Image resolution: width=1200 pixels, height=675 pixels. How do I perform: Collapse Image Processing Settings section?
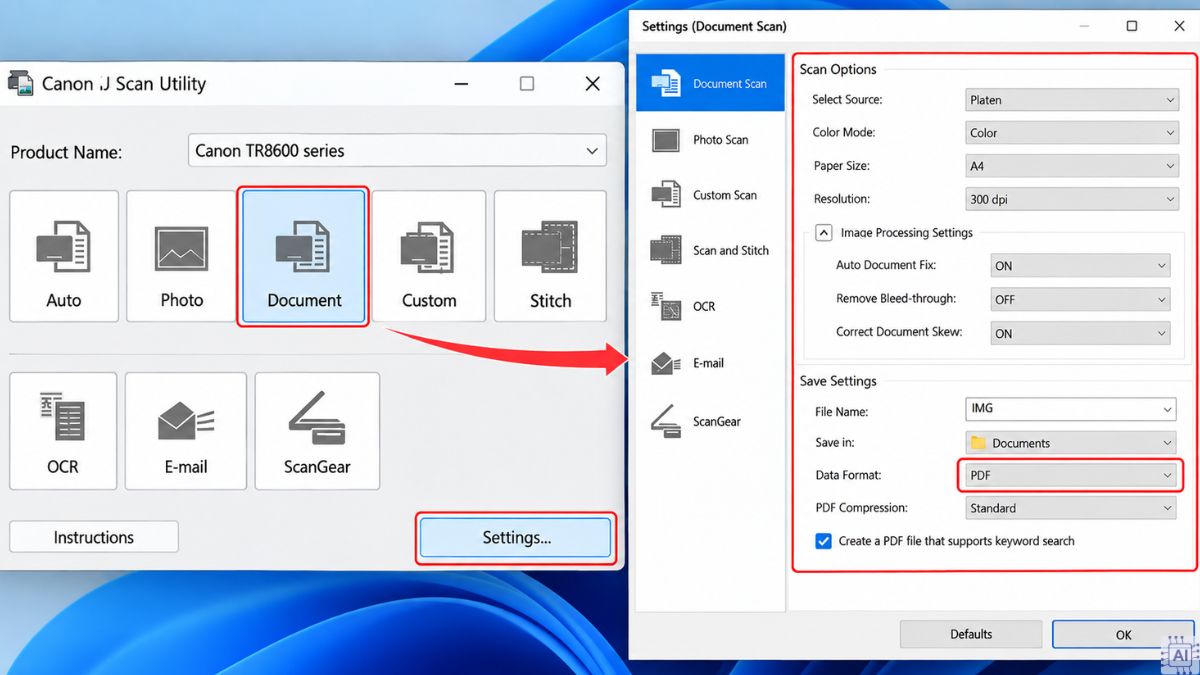(823, 232)
